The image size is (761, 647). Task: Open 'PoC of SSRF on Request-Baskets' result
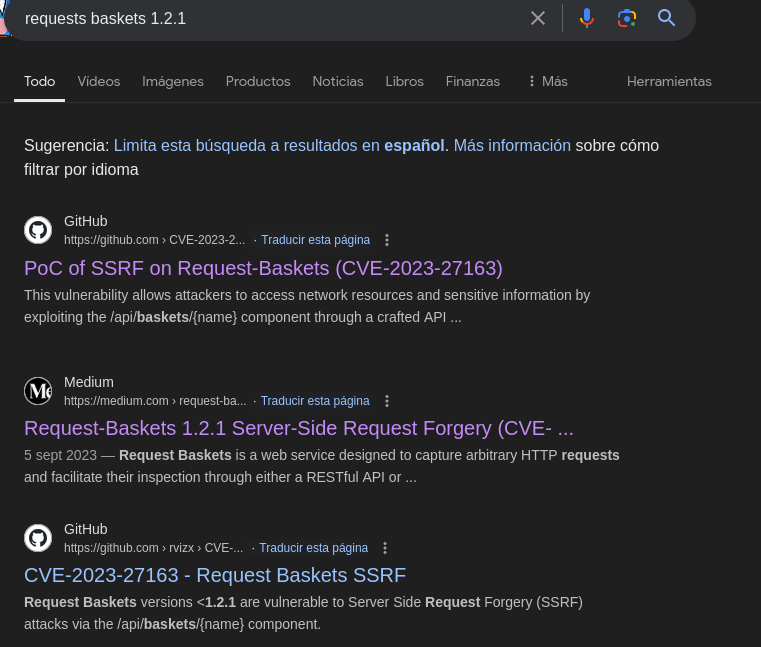point(264,268)
